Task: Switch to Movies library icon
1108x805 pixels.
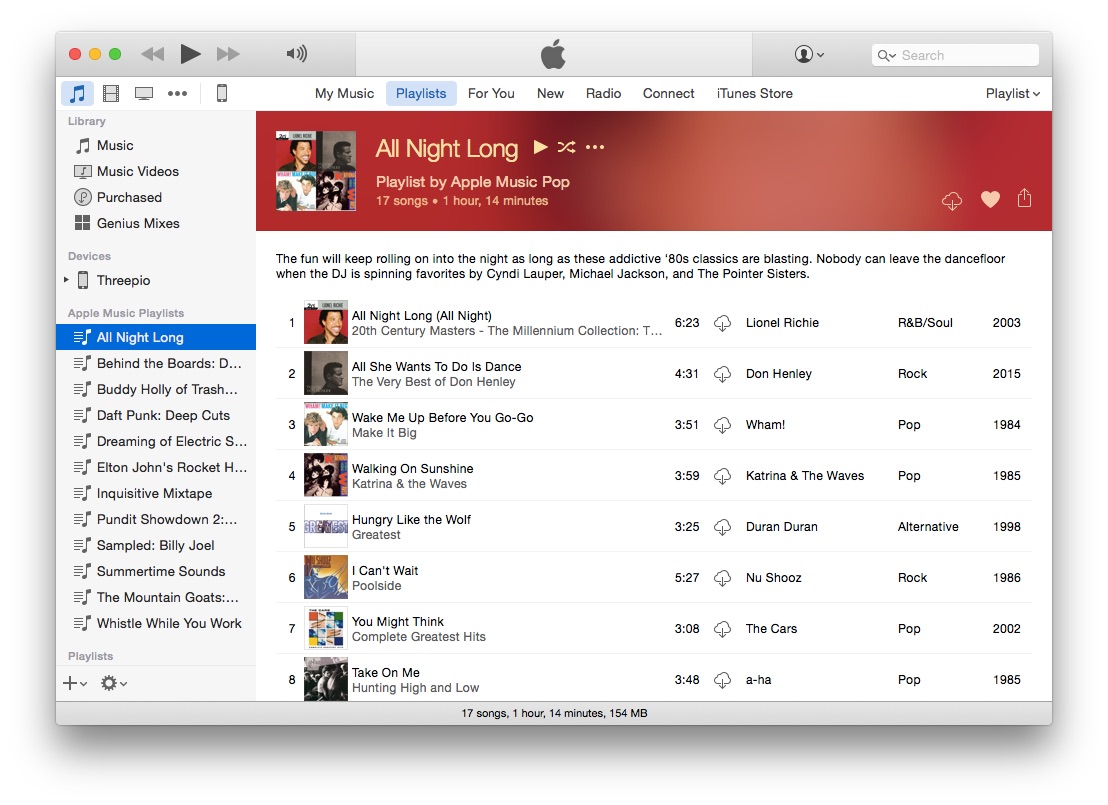Action: [x=111, y=93]
